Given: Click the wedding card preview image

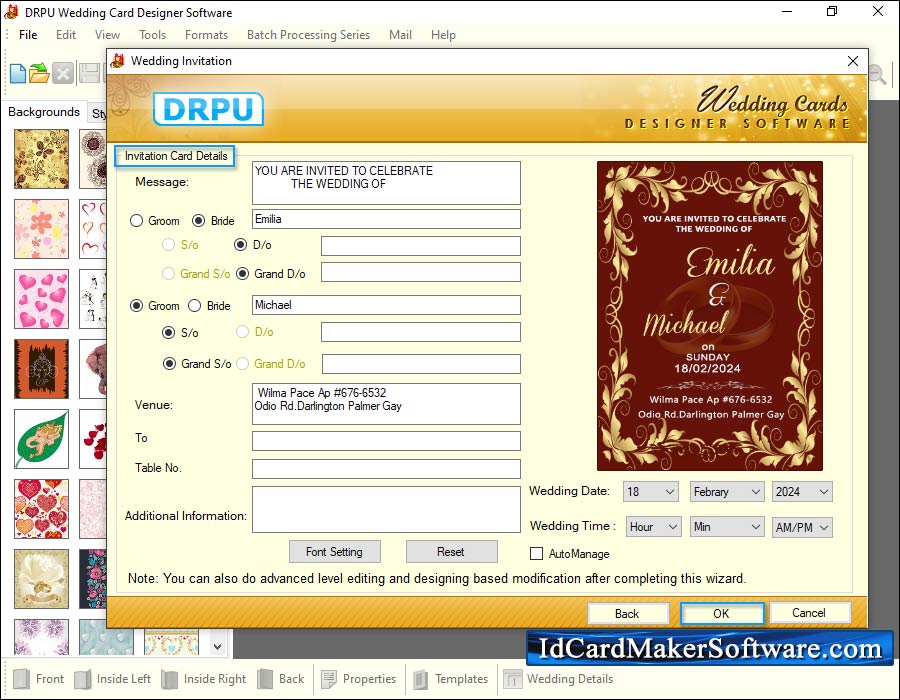Looking at the screenshot, I should [x=710, y=316].
